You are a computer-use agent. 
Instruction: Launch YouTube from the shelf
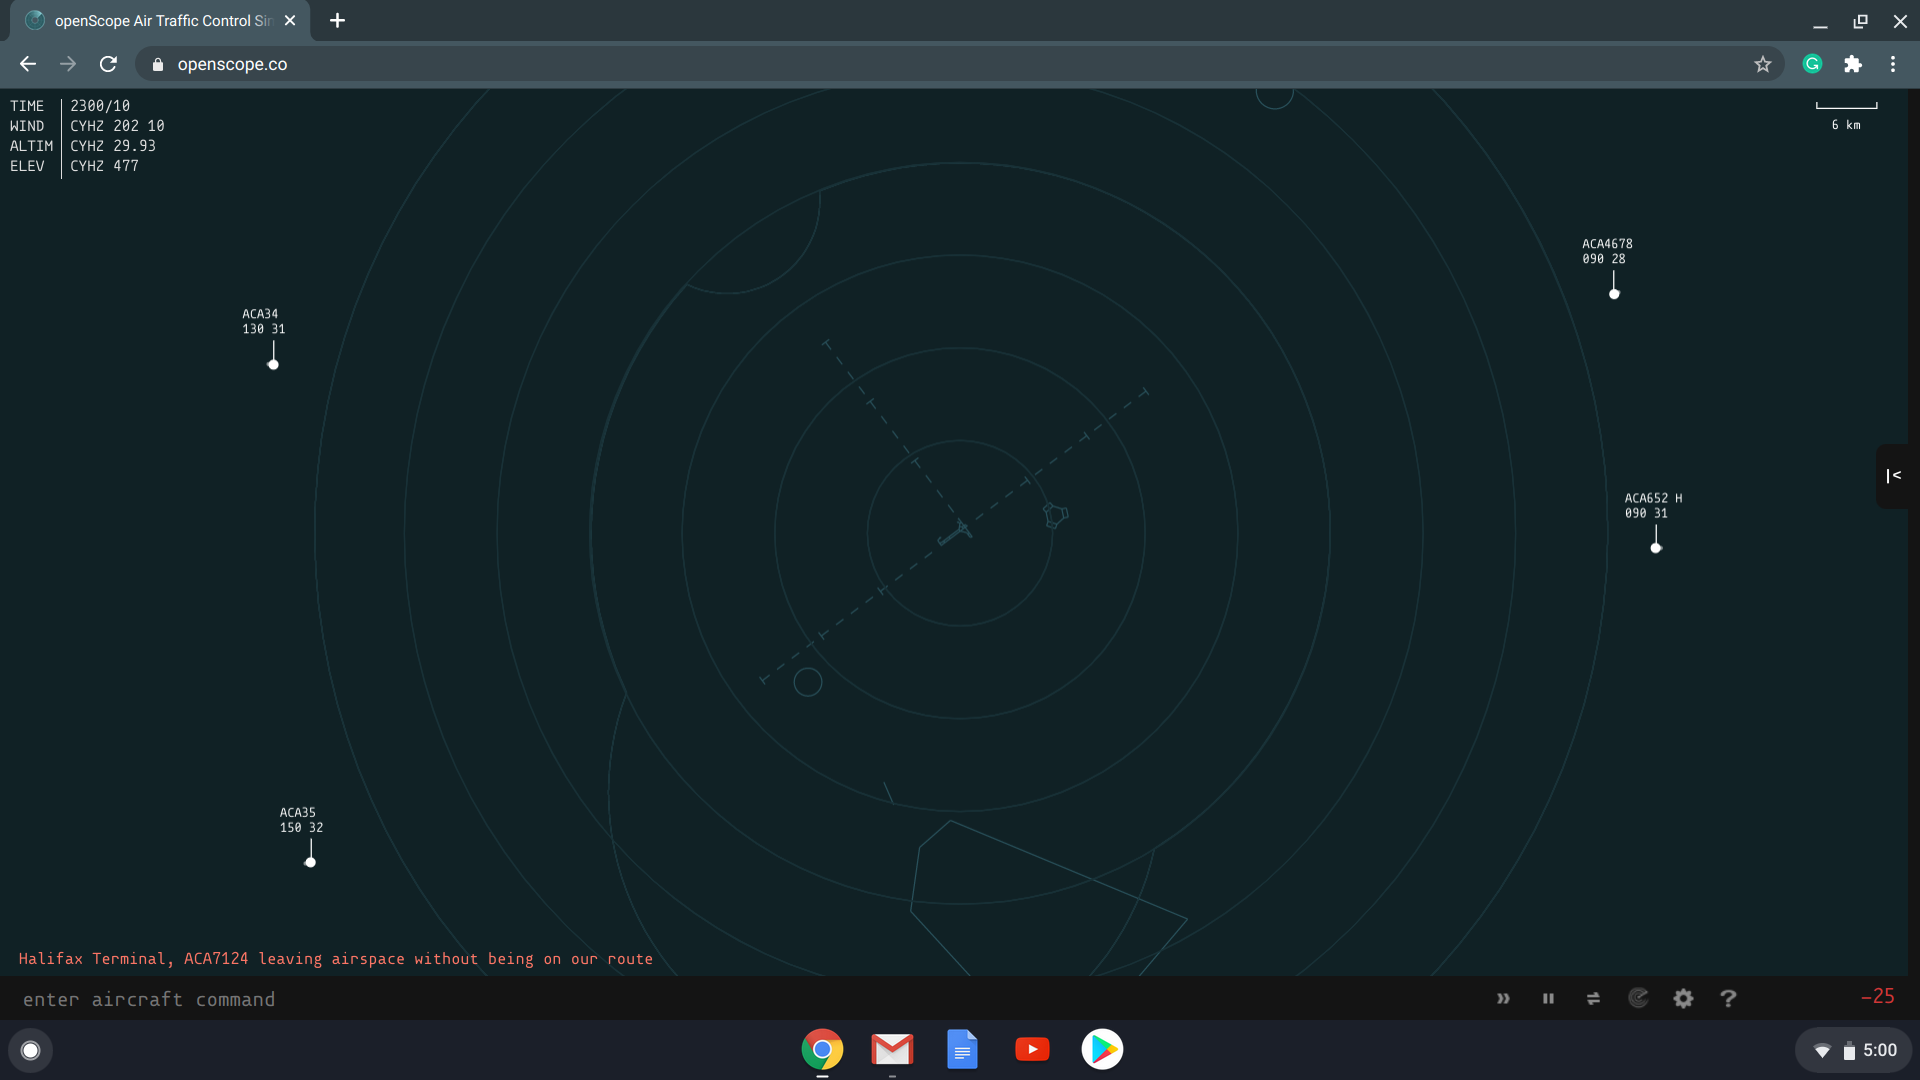pyautogui.click(x=1032, y=1049)
